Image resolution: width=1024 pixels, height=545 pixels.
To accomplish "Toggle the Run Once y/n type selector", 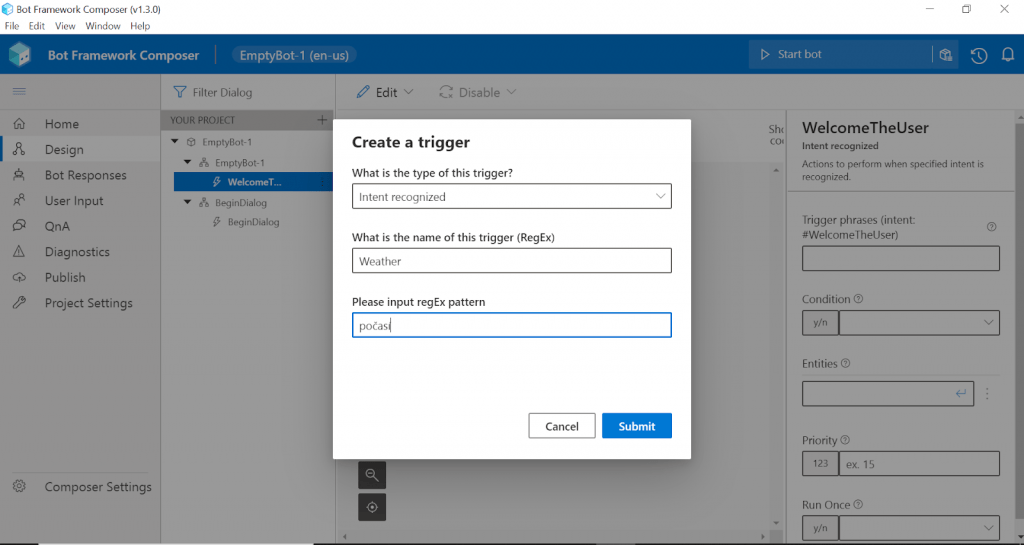I will click(820, 528).
